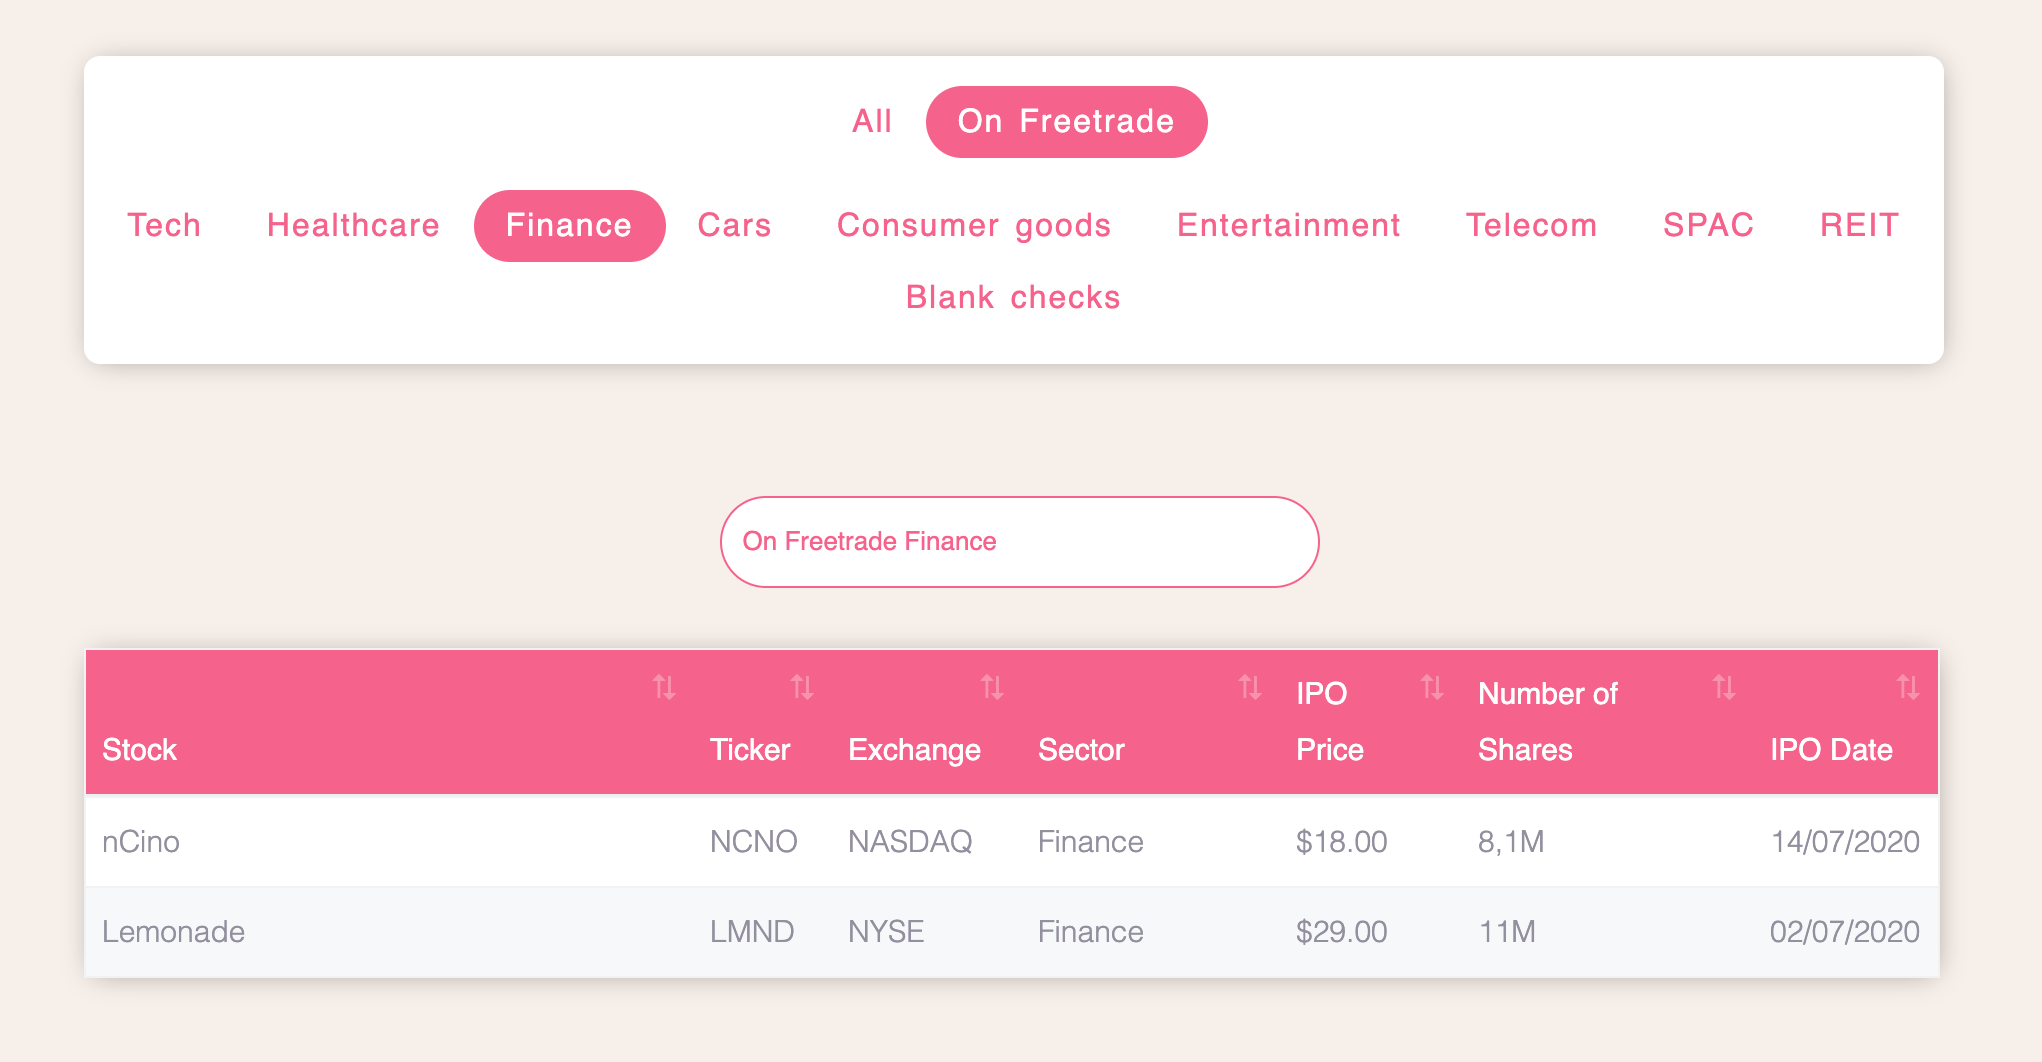This screenshot has width=2042, height=1062.
Task: Toggle the On Freetrade filter pill
Action: click(1066, 122)
